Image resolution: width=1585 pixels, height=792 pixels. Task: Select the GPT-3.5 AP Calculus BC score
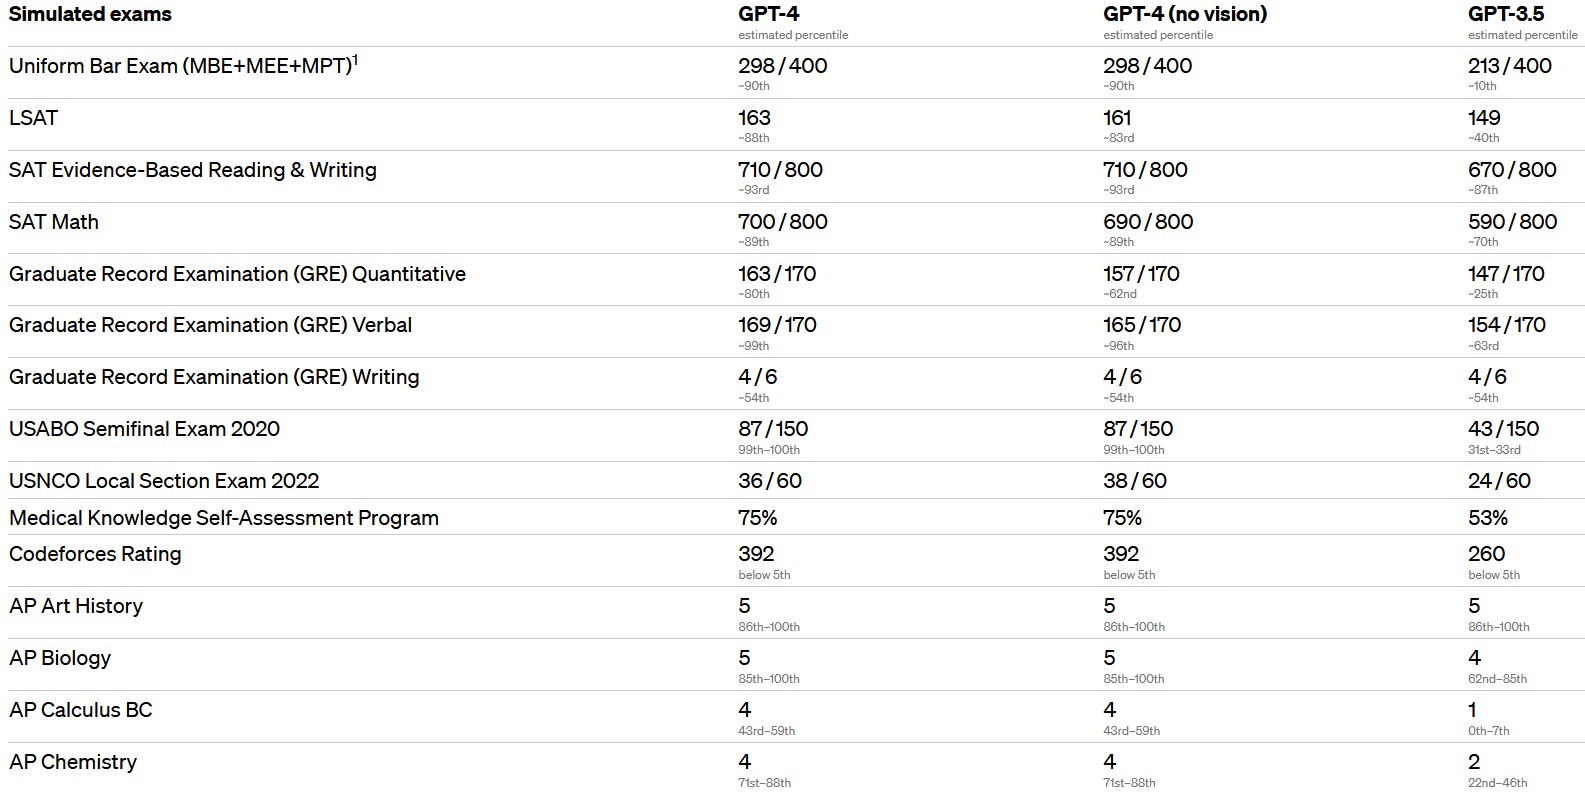click(x=1472, y=710)
